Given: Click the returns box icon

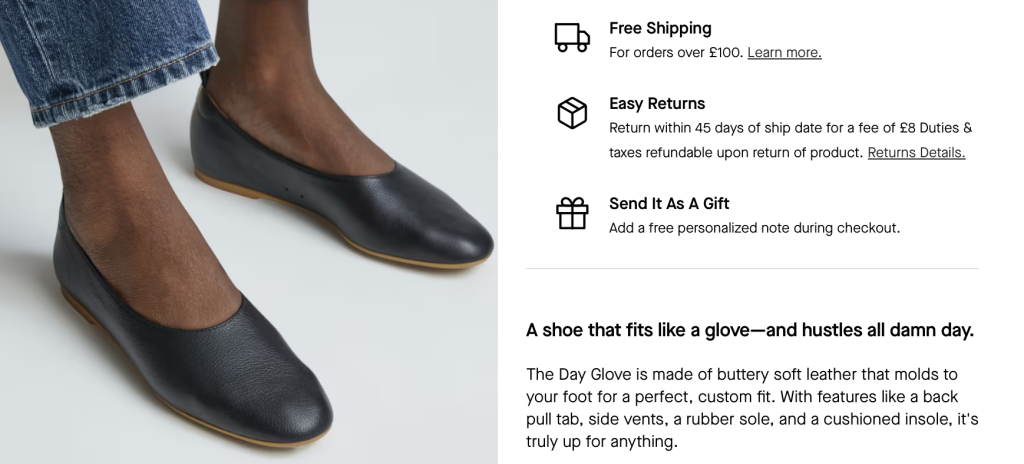Looking at the screenshot, I should (572, 113).
